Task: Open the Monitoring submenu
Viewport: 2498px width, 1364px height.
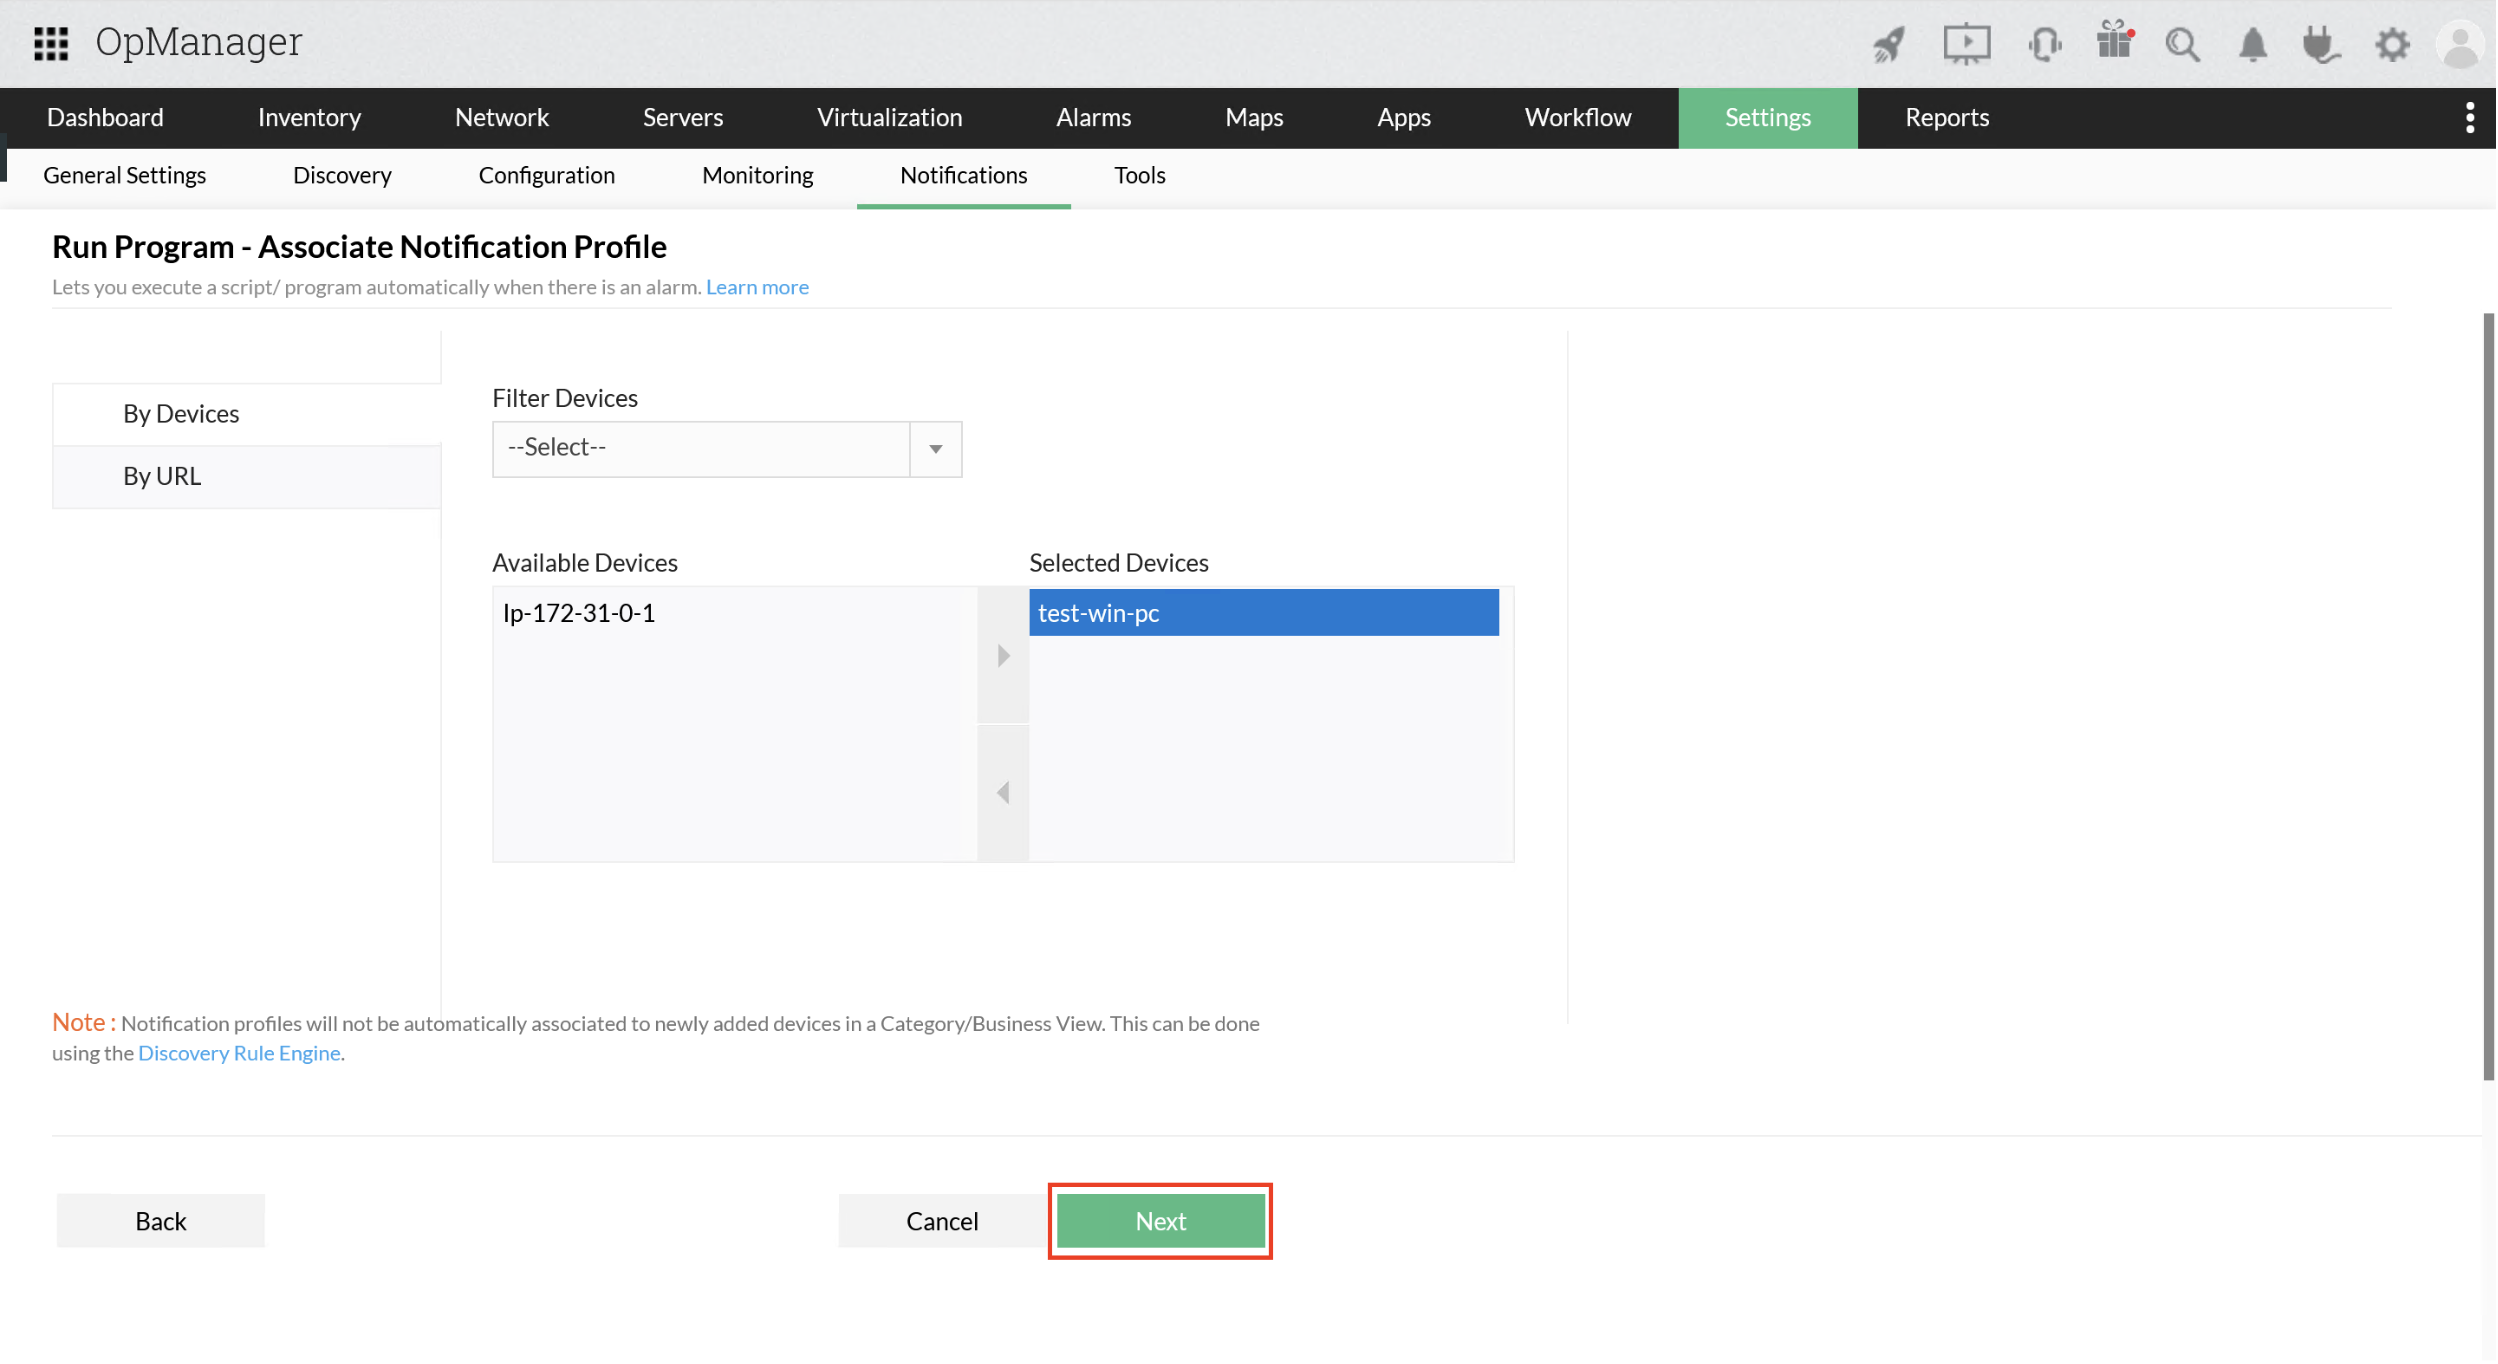Action: [x=758, y=176]
